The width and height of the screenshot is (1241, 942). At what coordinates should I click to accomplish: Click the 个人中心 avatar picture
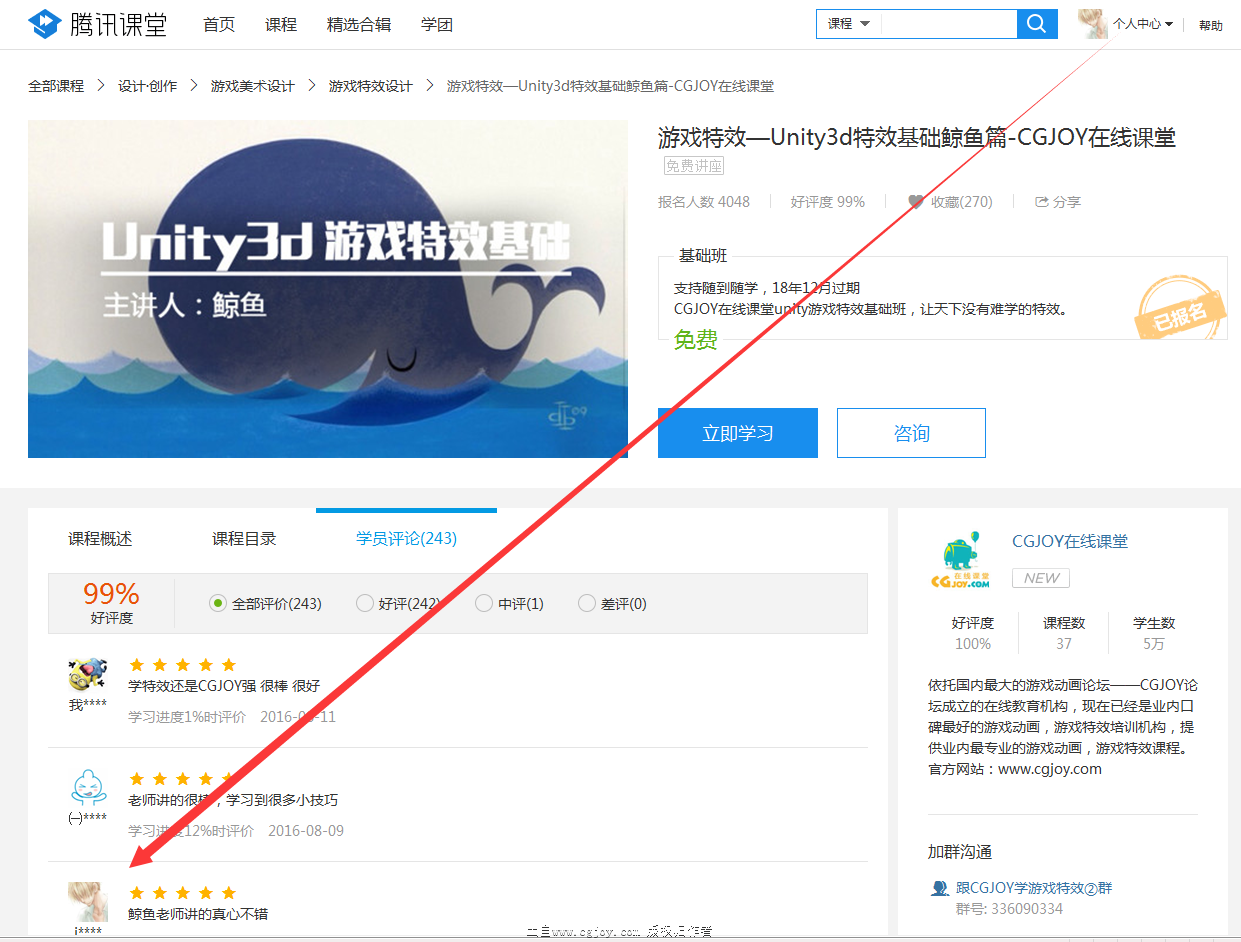pyautogui.click(x=1092, y=24)
